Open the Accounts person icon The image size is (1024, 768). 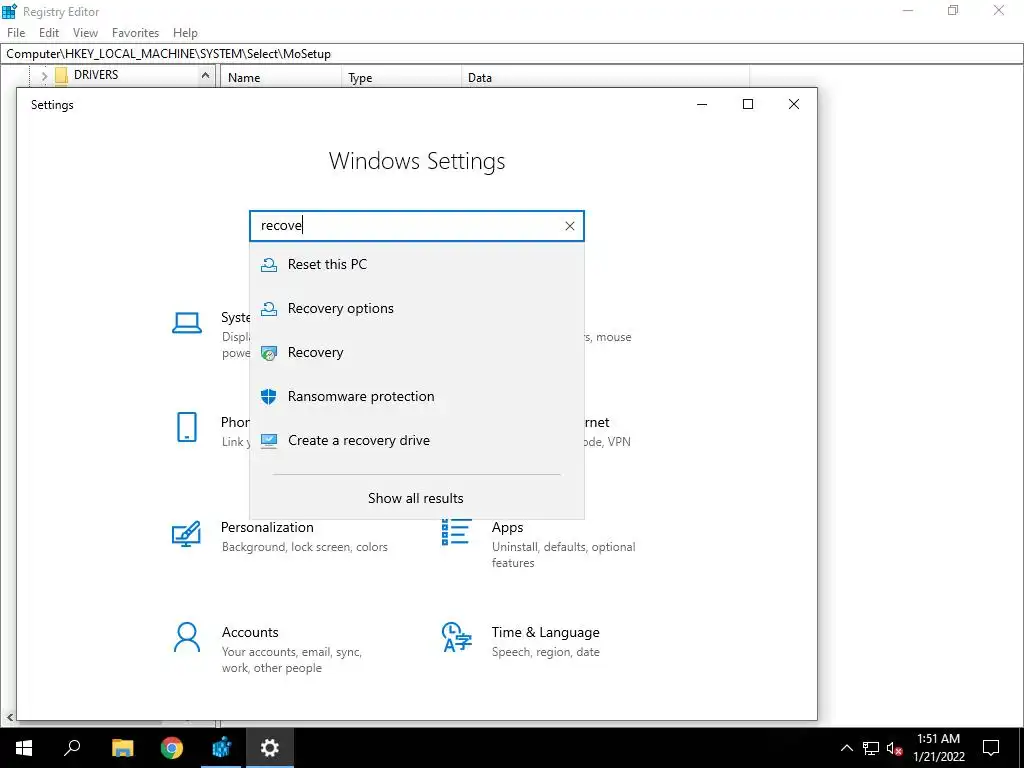pyautogui.click(x=187, y=637)
